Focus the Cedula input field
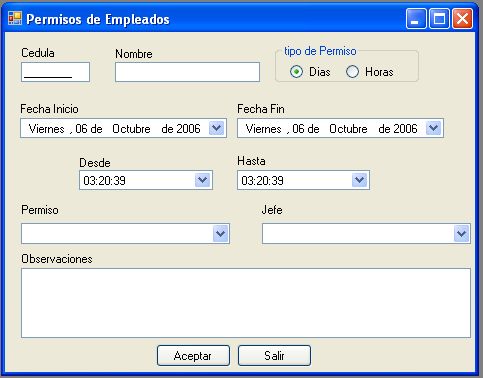483x378 pixels. tap(55, 72)
